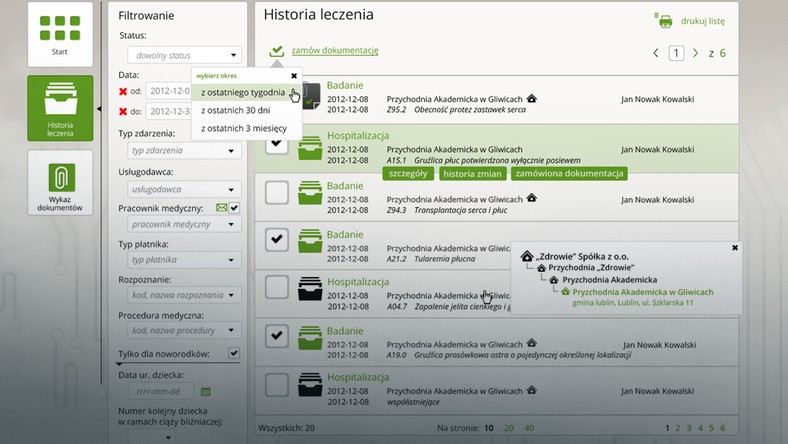Screen dimensions: 788x444
Task: Clear the 'do' date with red X
Action: pyautogui.click(x=123, y=111)
